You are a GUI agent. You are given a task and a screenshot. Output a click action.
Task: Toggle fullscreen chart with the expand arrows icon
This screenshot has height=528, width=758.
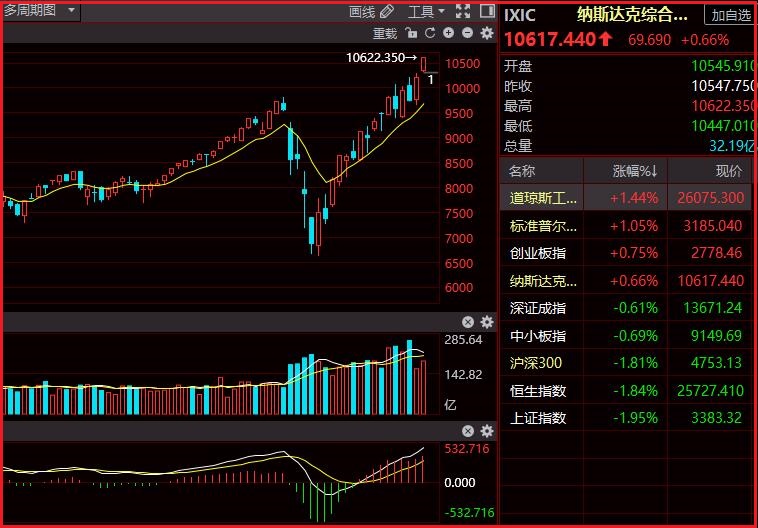(x=463, y=11)
